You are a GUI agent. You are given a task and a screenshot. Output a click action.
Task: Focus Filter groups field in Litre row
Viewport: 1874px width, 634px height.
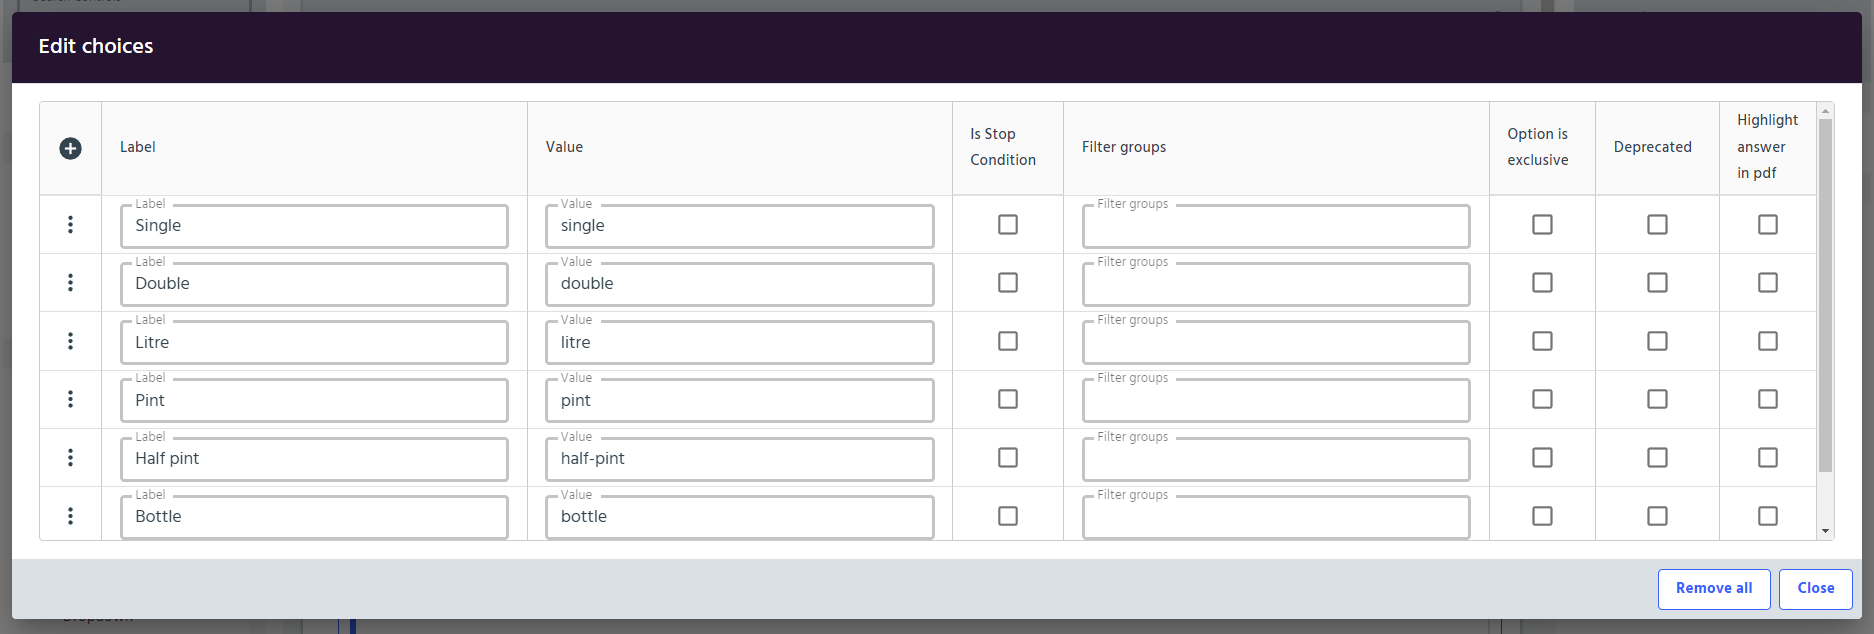1276,342
